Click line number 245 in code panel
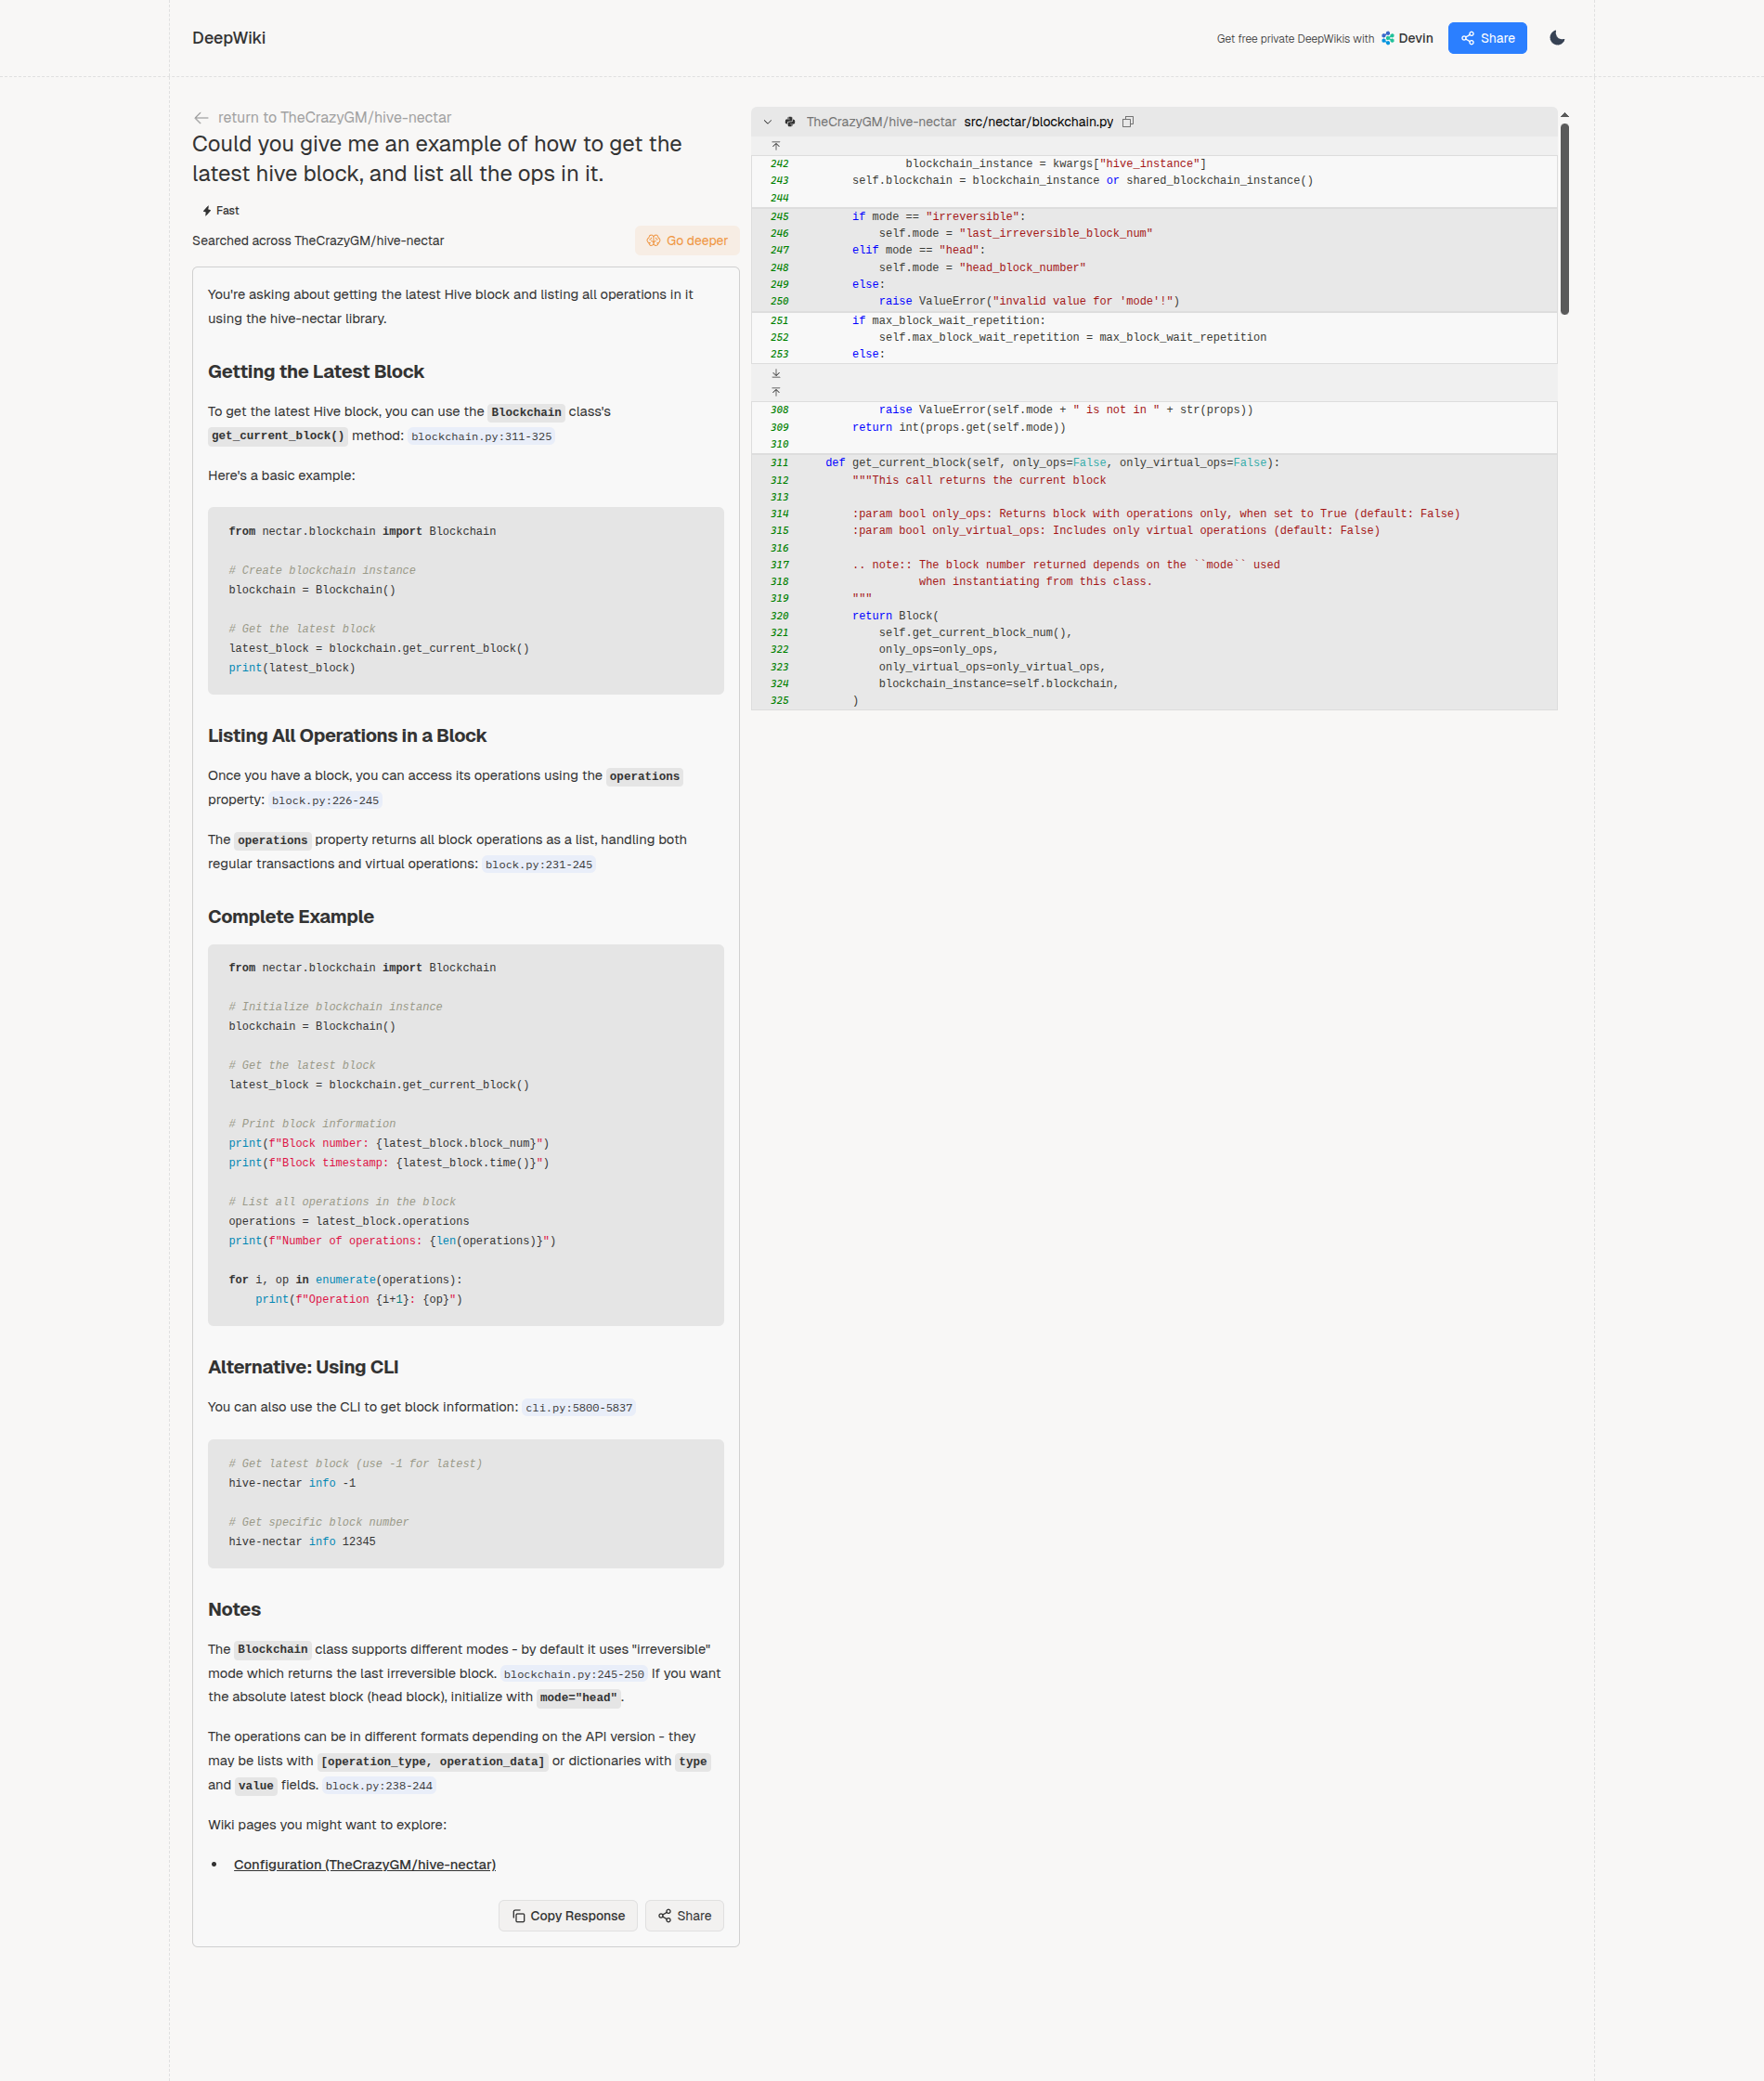Image resolution: width=1764 pixels, height=2081 pixels. tap(780, 217)
